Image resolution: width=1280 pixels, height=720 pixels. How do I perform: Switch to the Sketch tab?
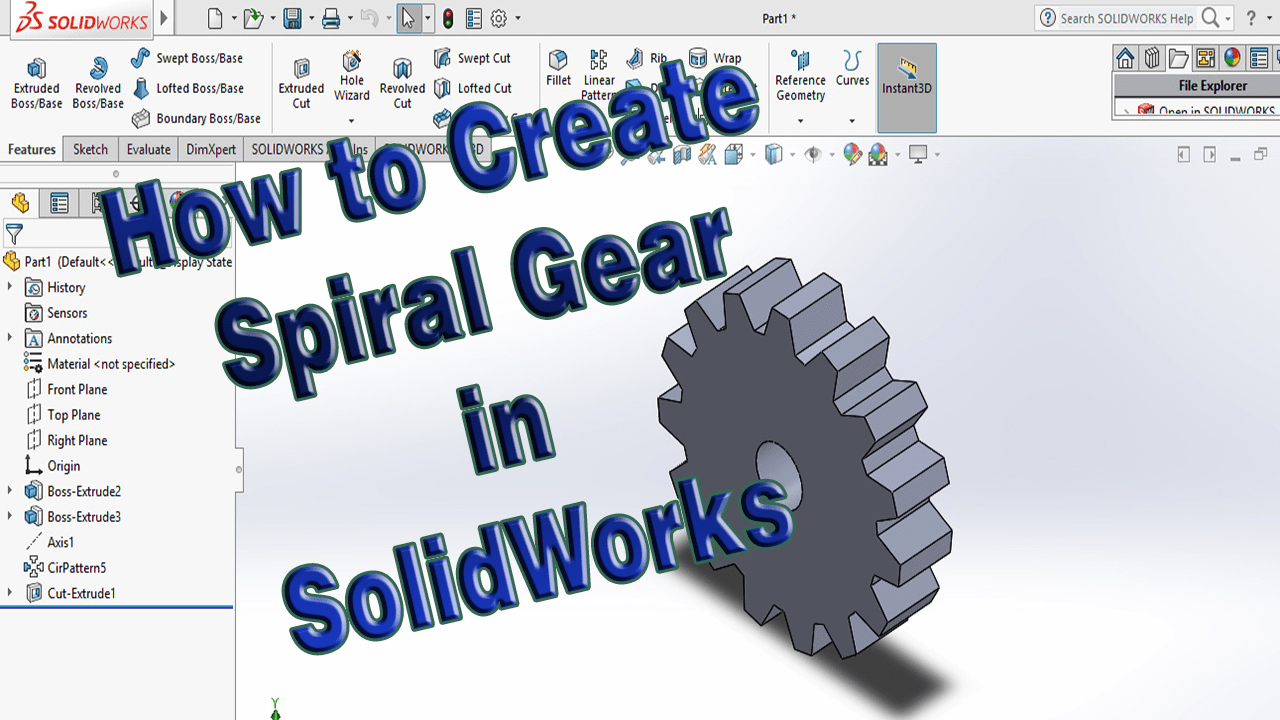90,149
